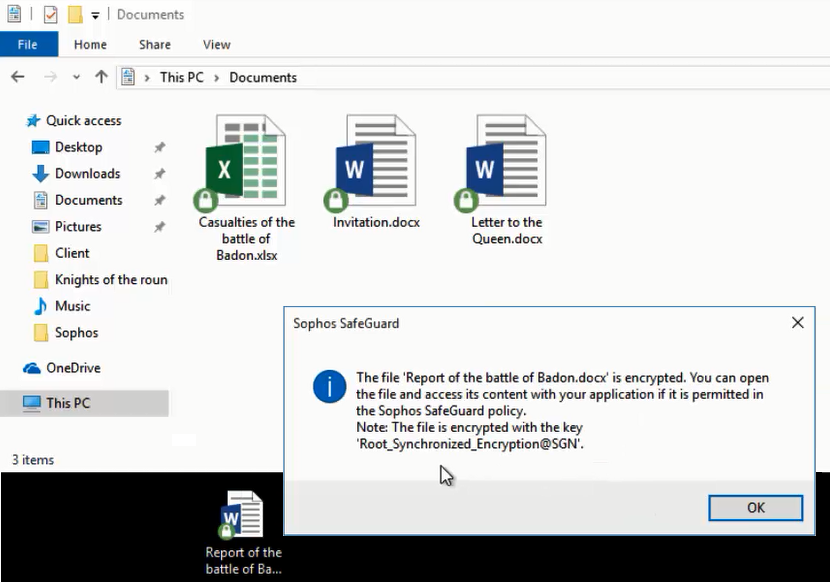
Task: Open the File ribbon tab
Action: pyautogui.click(x=29, y=44)
